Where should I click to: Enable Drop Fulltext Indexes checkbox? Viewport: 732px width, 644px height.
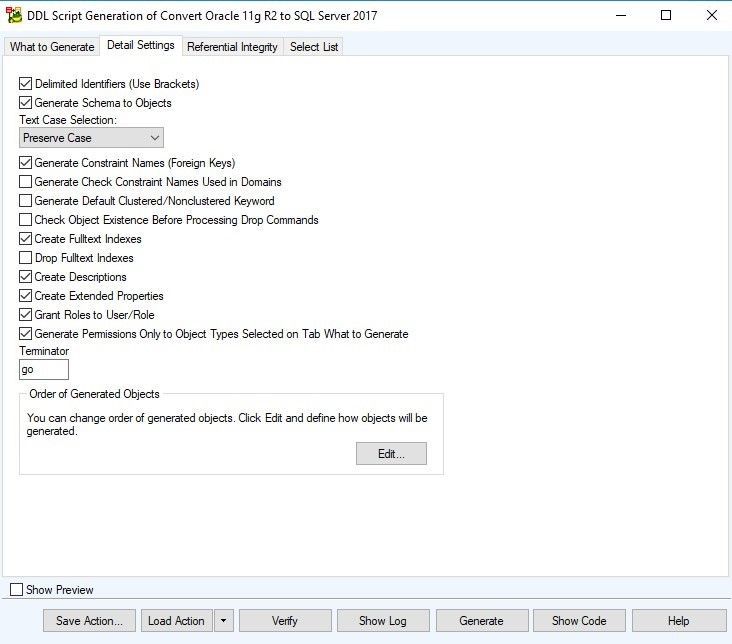coord(26,258)
